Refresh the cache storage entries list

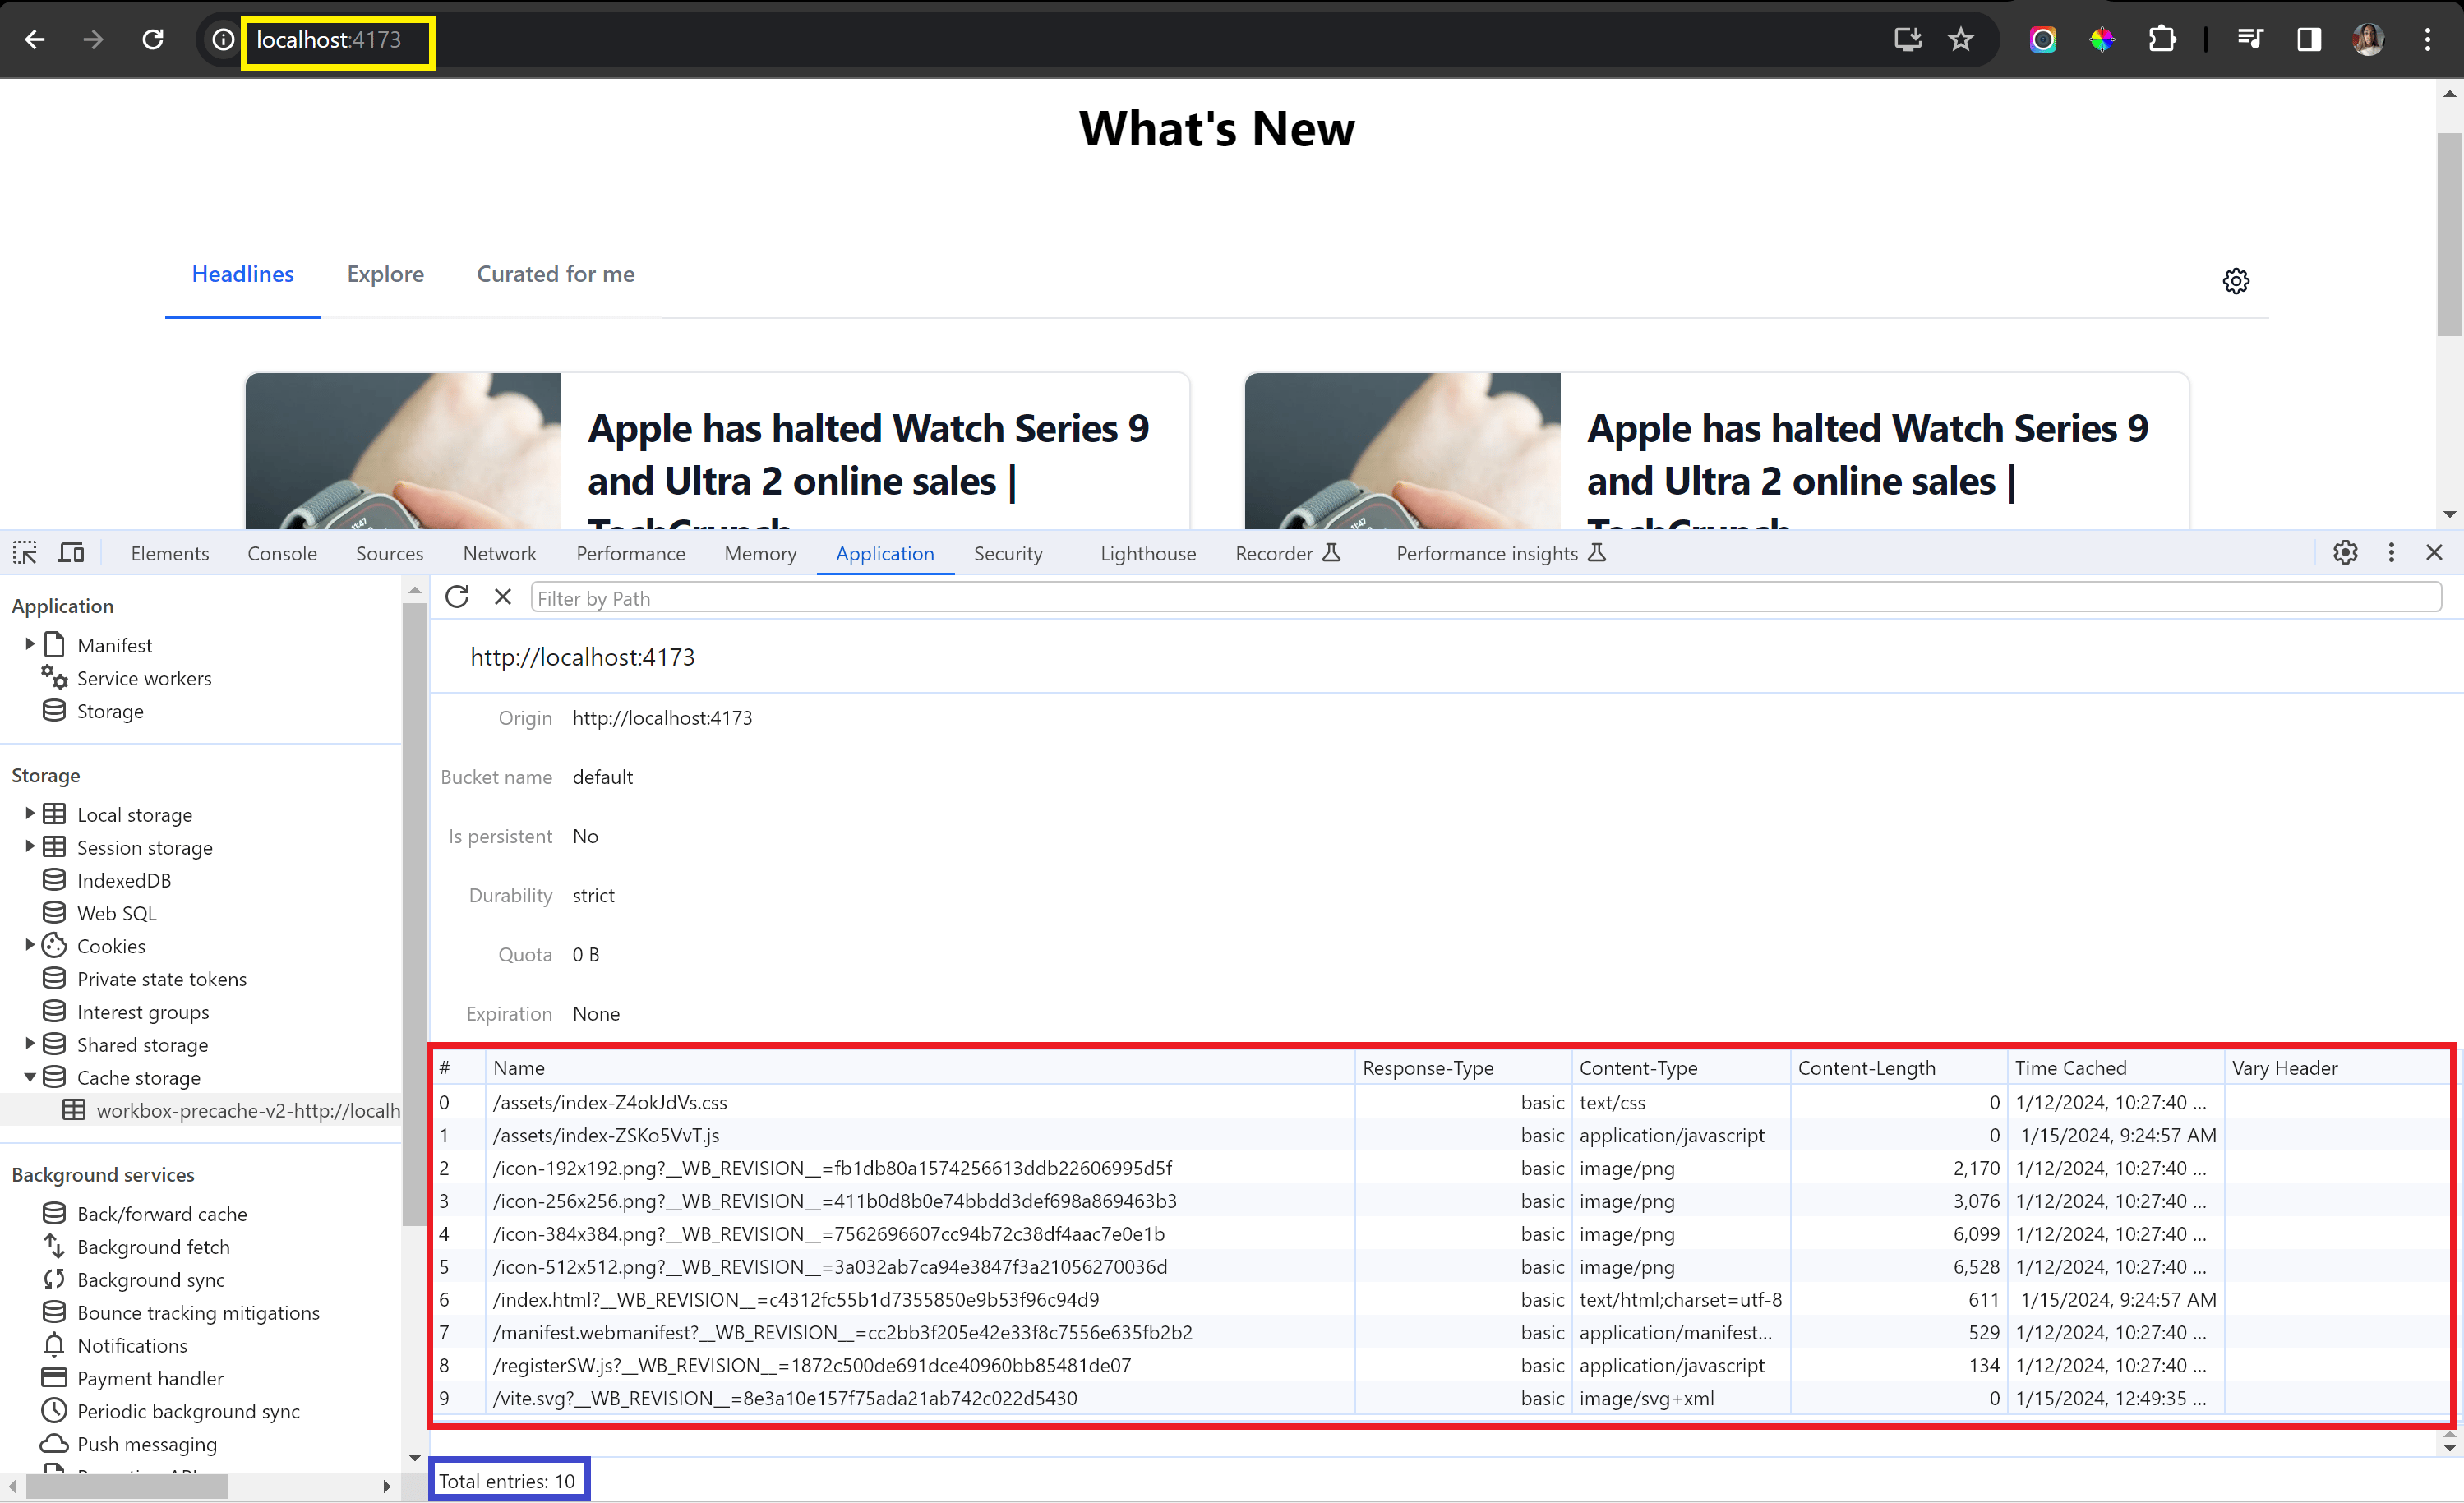[x=457, y=597]
